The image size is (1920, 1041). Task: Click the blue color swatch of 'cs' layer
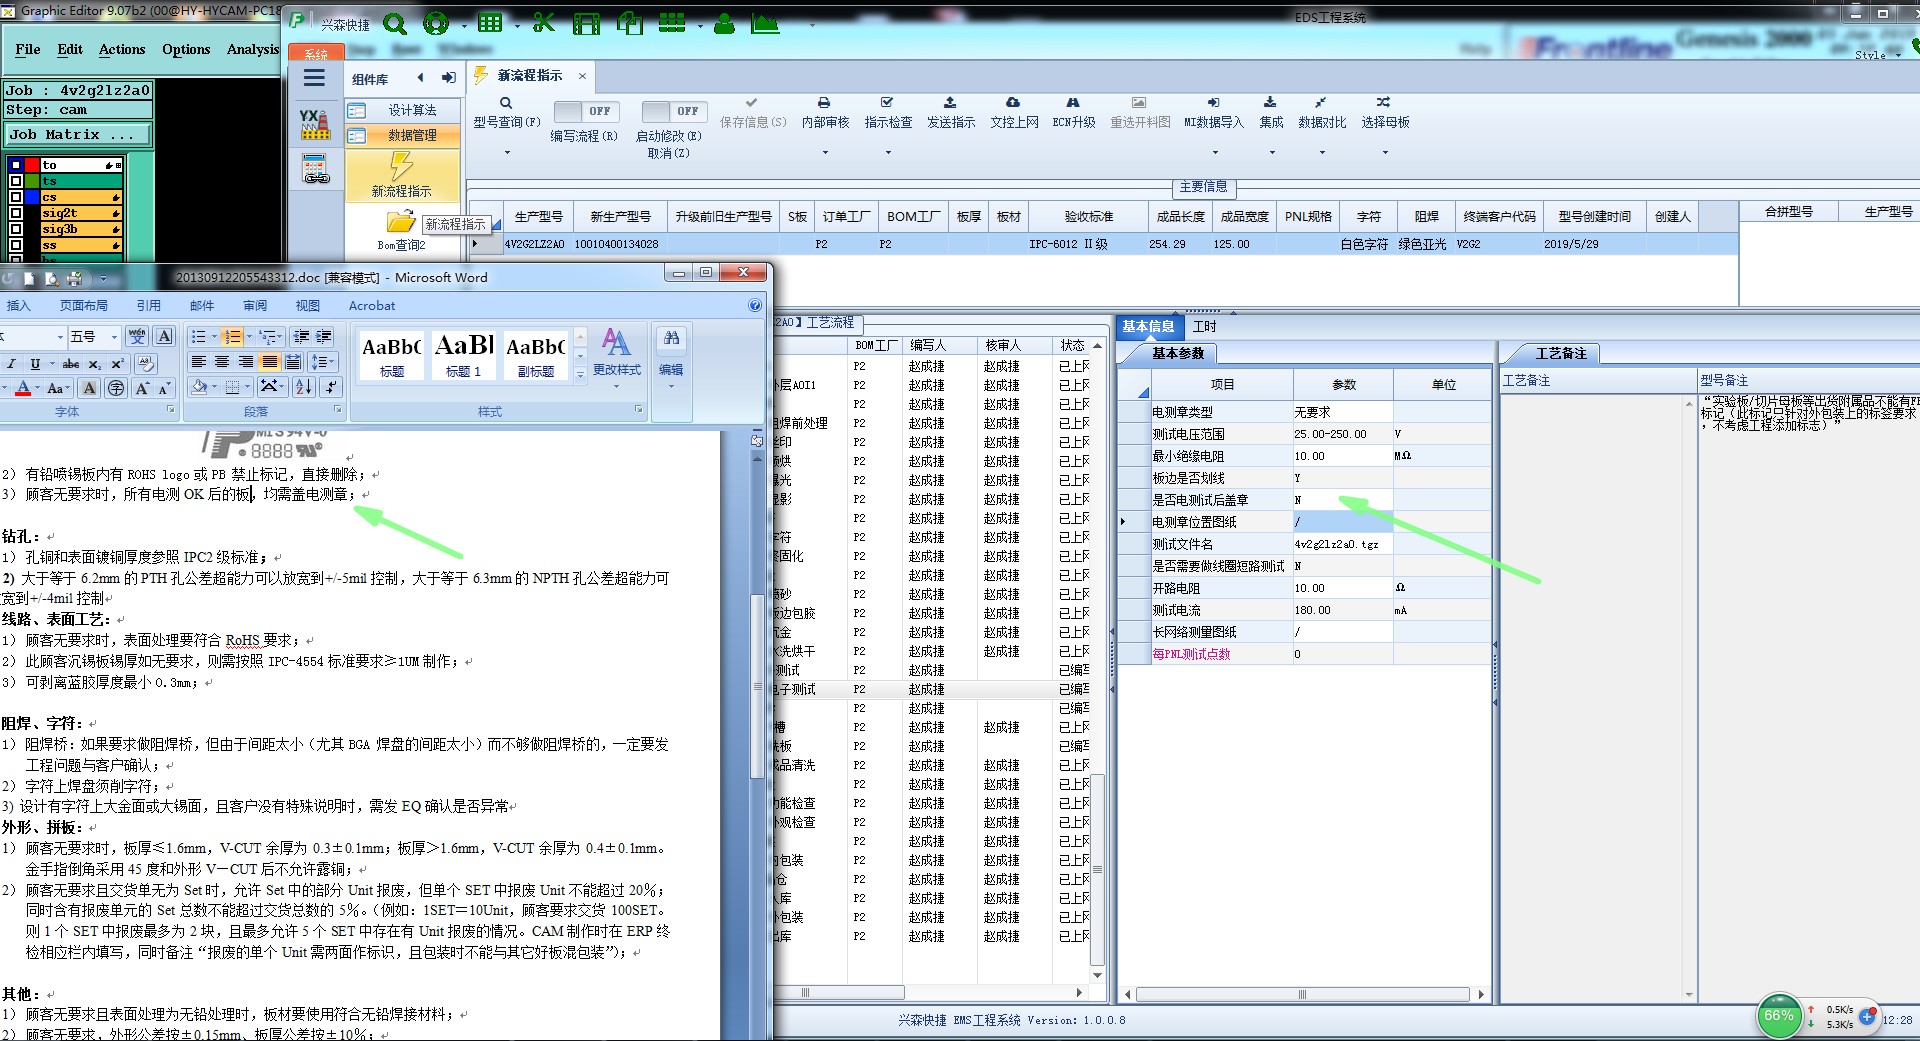tap(33, 197)
